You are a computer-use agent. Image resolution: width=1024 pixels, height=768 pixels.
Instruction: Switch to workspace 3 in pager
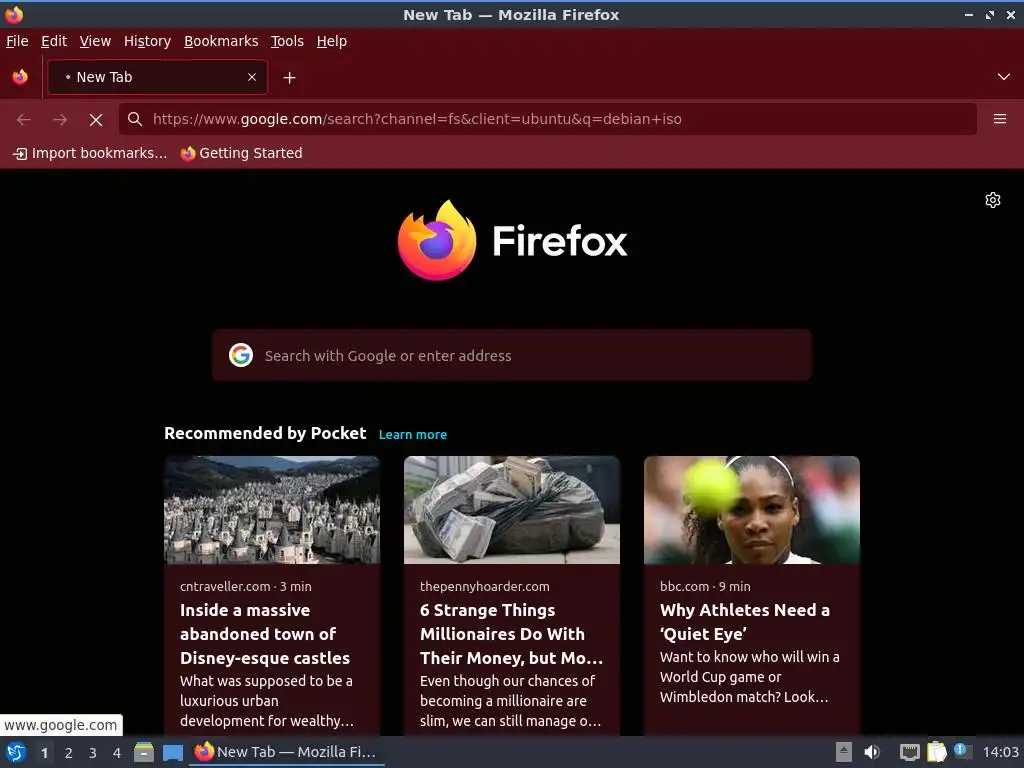[93, 753]
